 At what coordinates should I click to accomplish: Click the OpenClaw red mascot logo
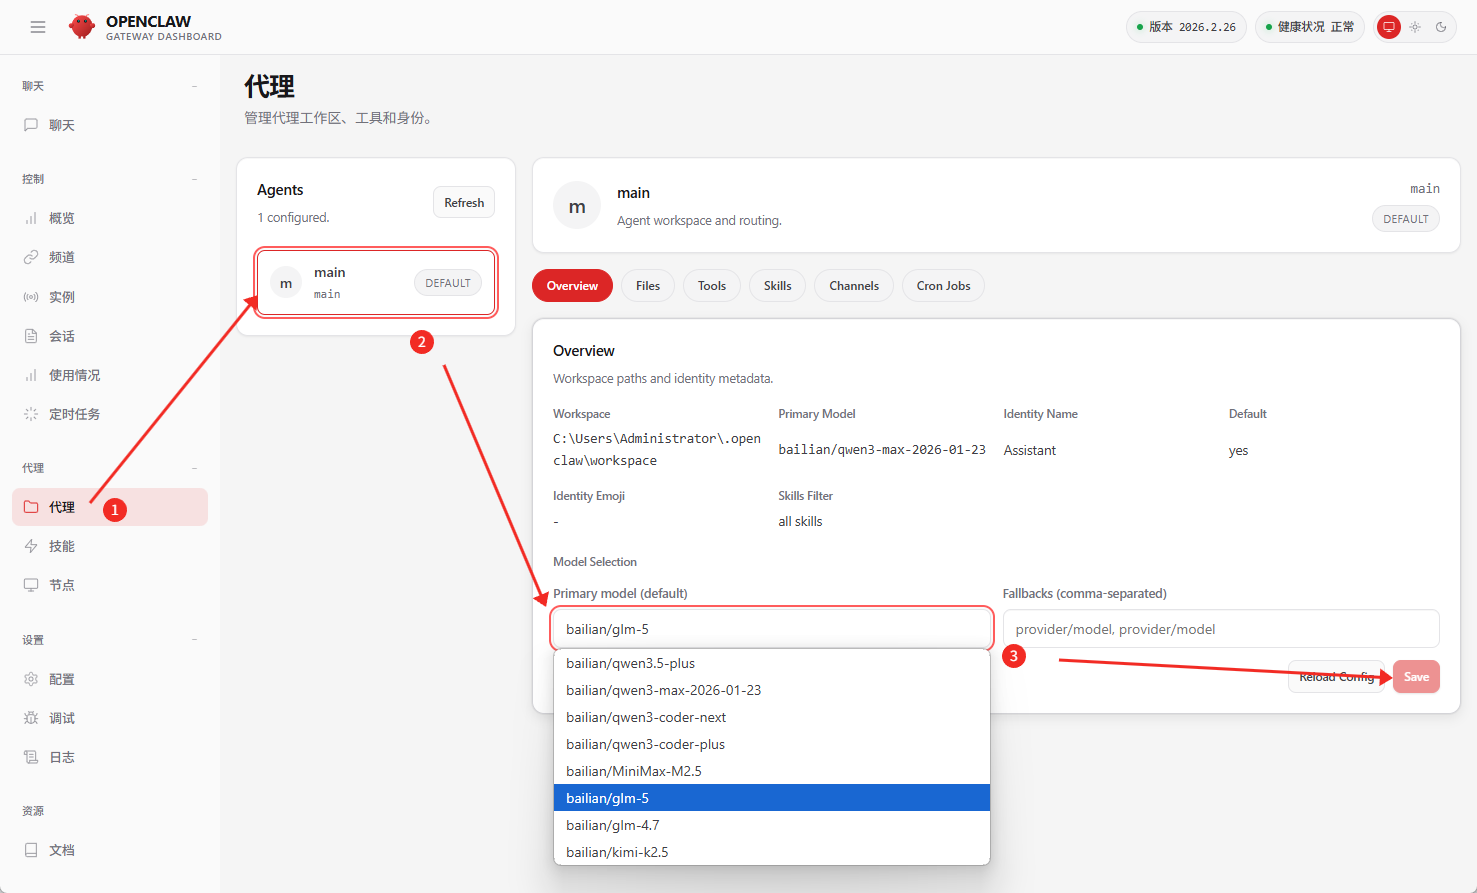tap(82, 27)
